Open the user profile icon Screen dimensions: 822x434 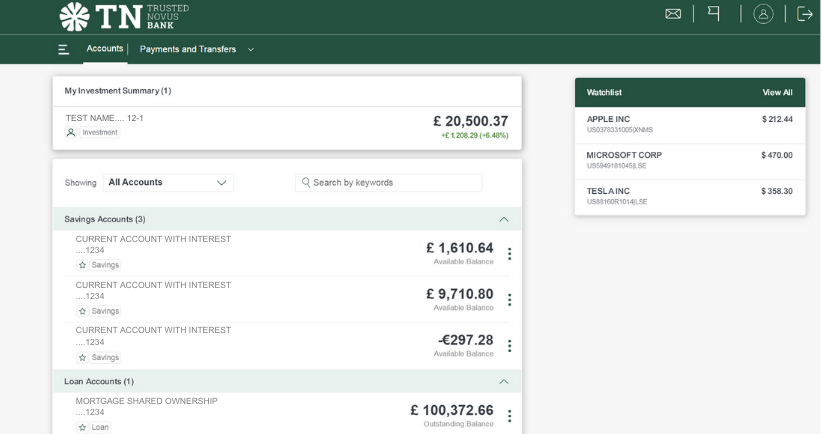tap(763, 14)
